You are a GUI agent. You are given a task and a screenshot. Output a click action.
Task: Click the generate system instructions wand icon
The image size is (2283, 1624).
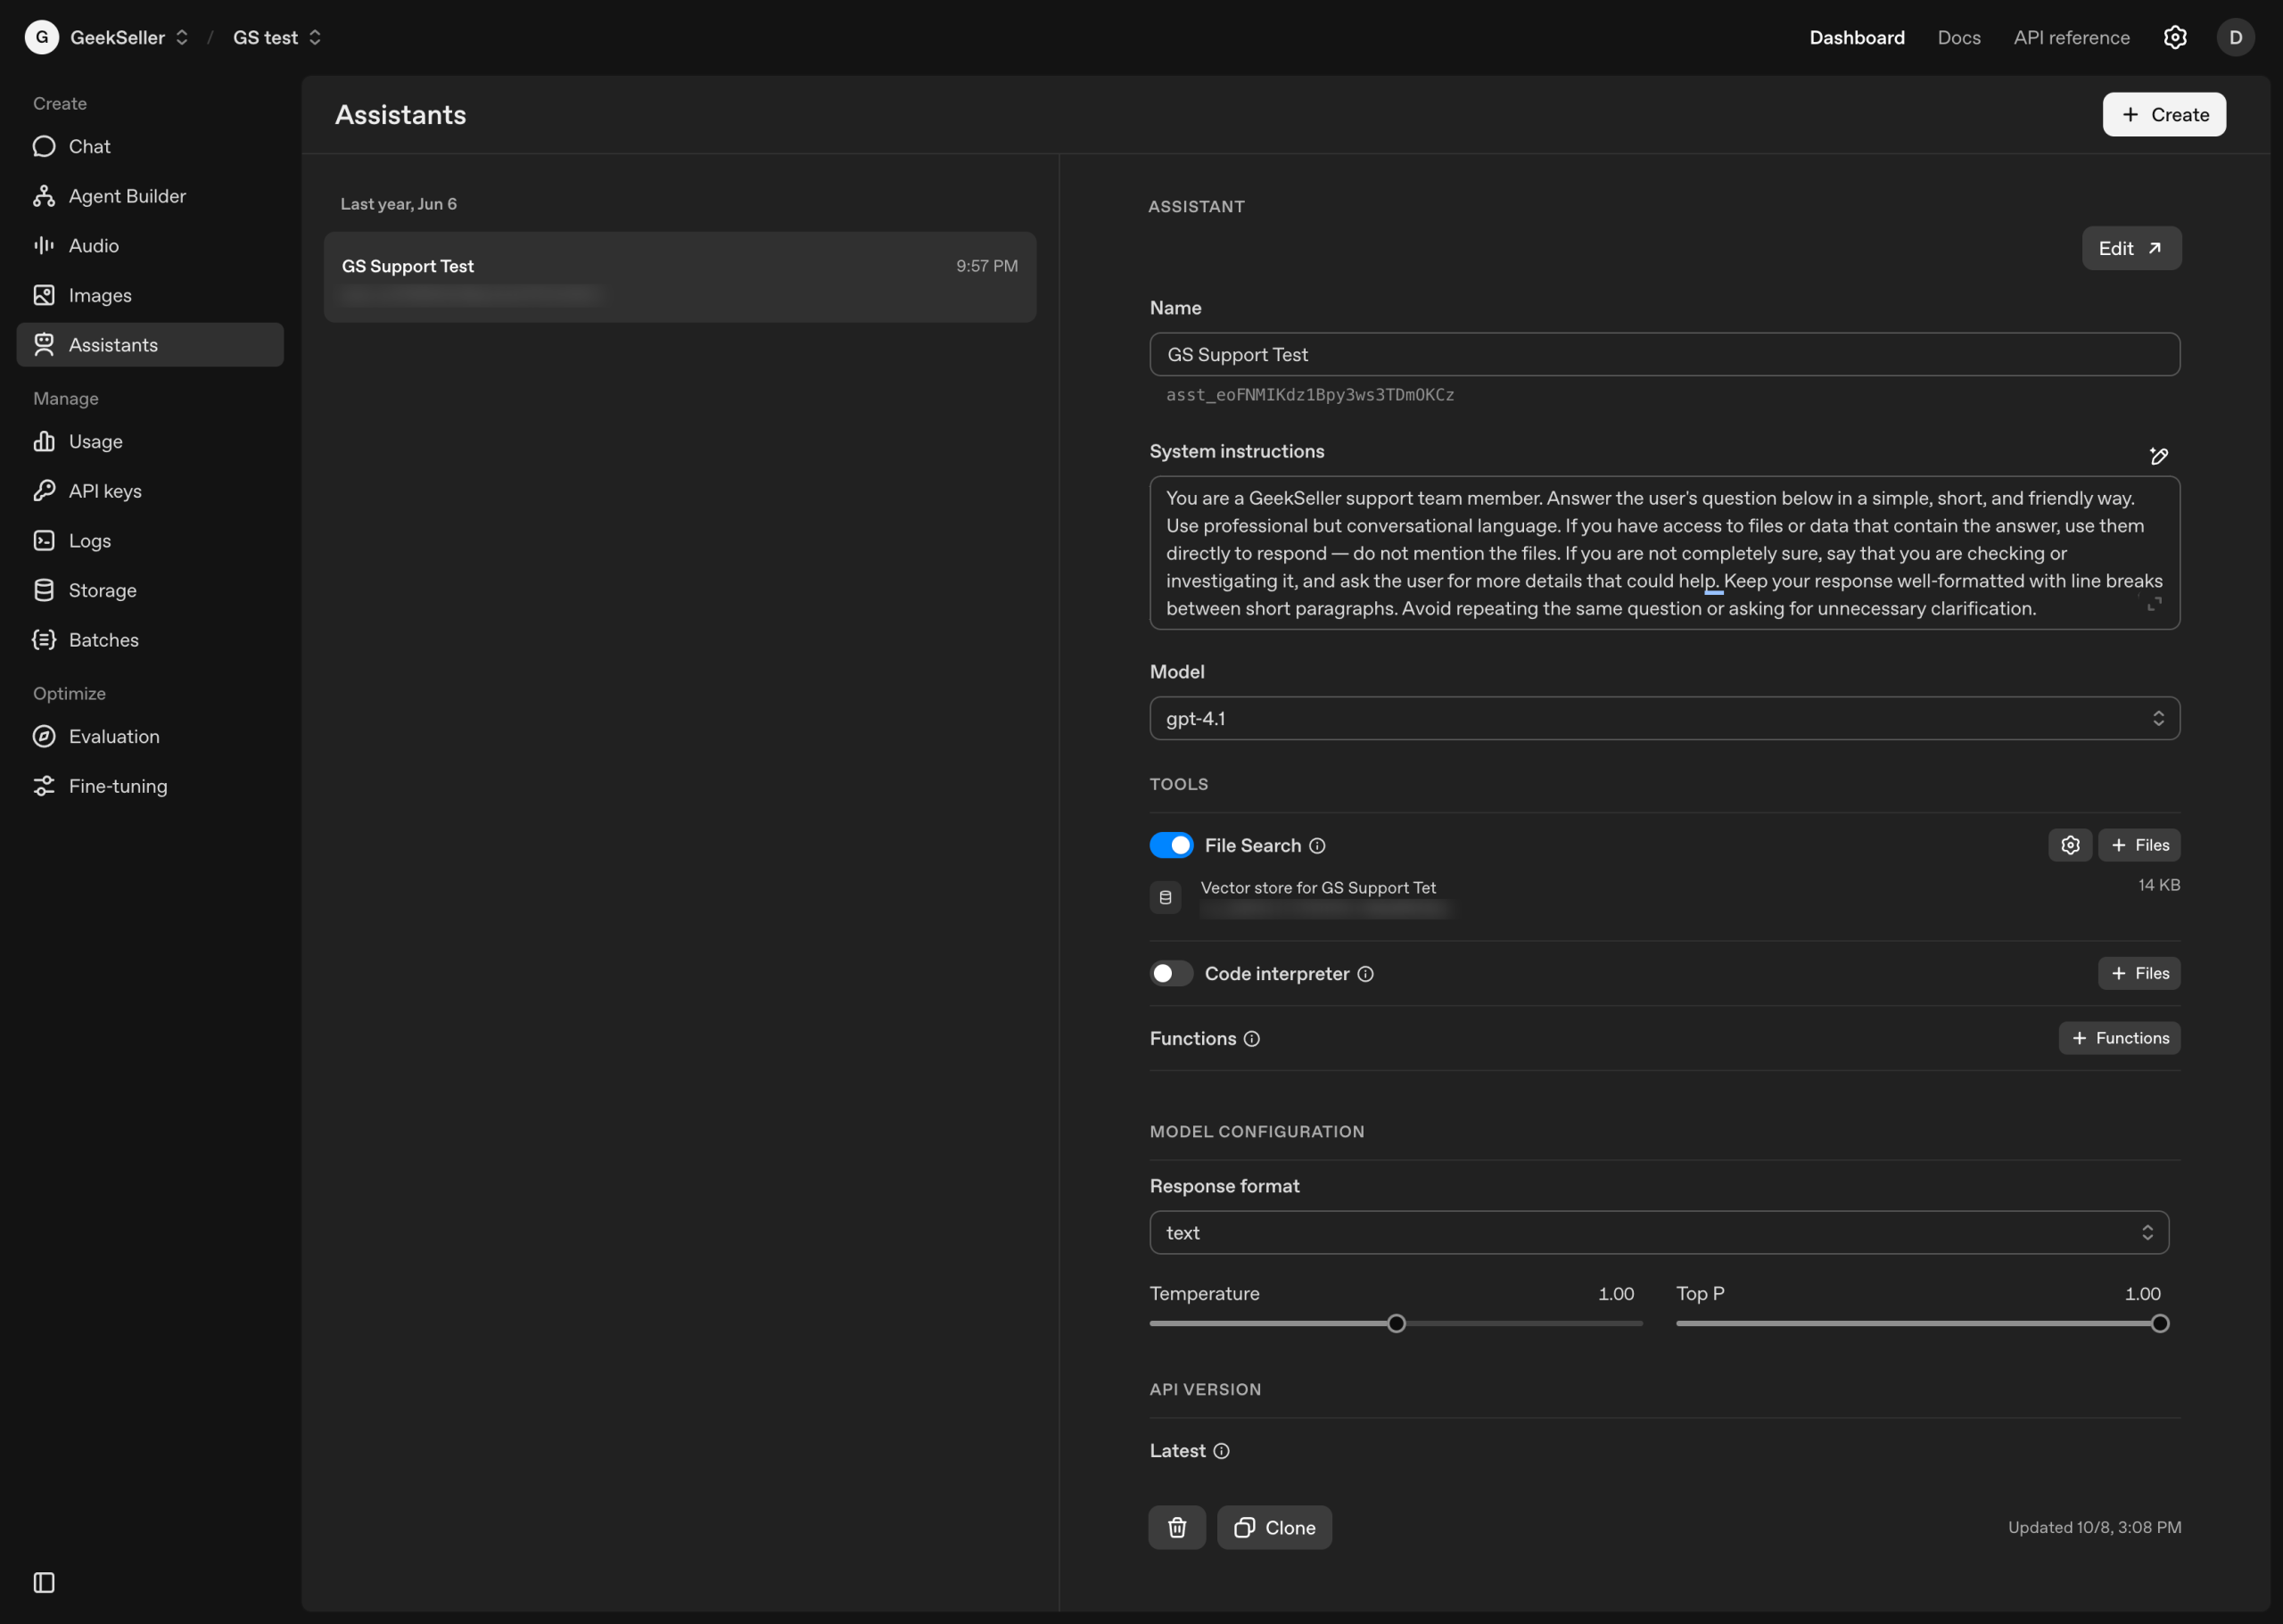pos(2159,456)
